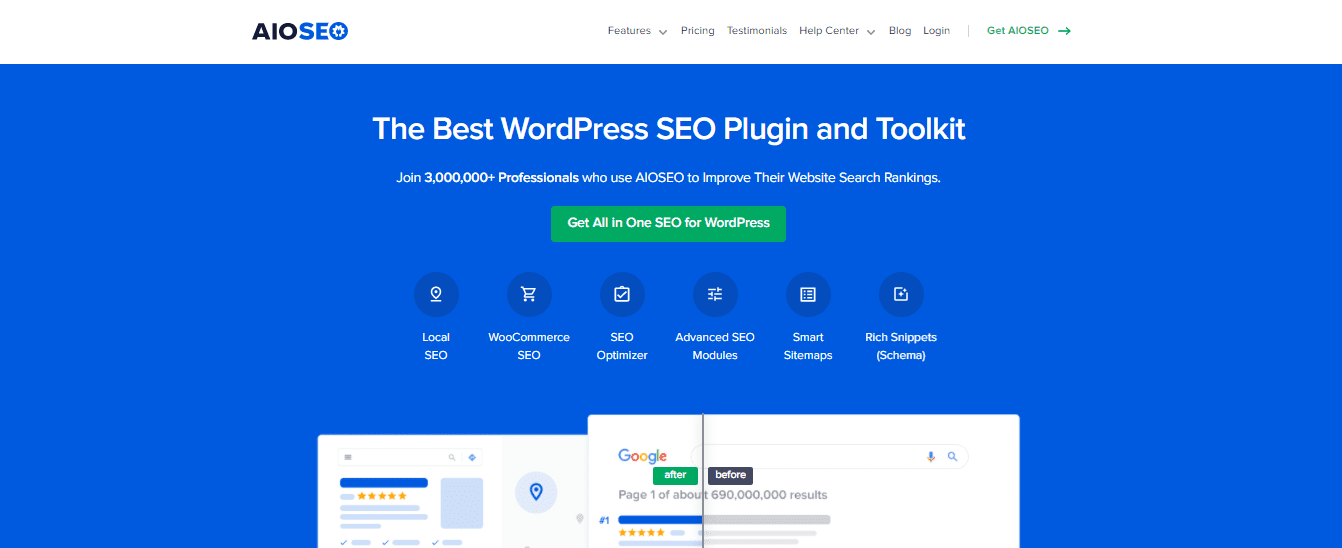Click the map pin circle in preview
The image size is (1342, 548).
click(x=536, y=492)
